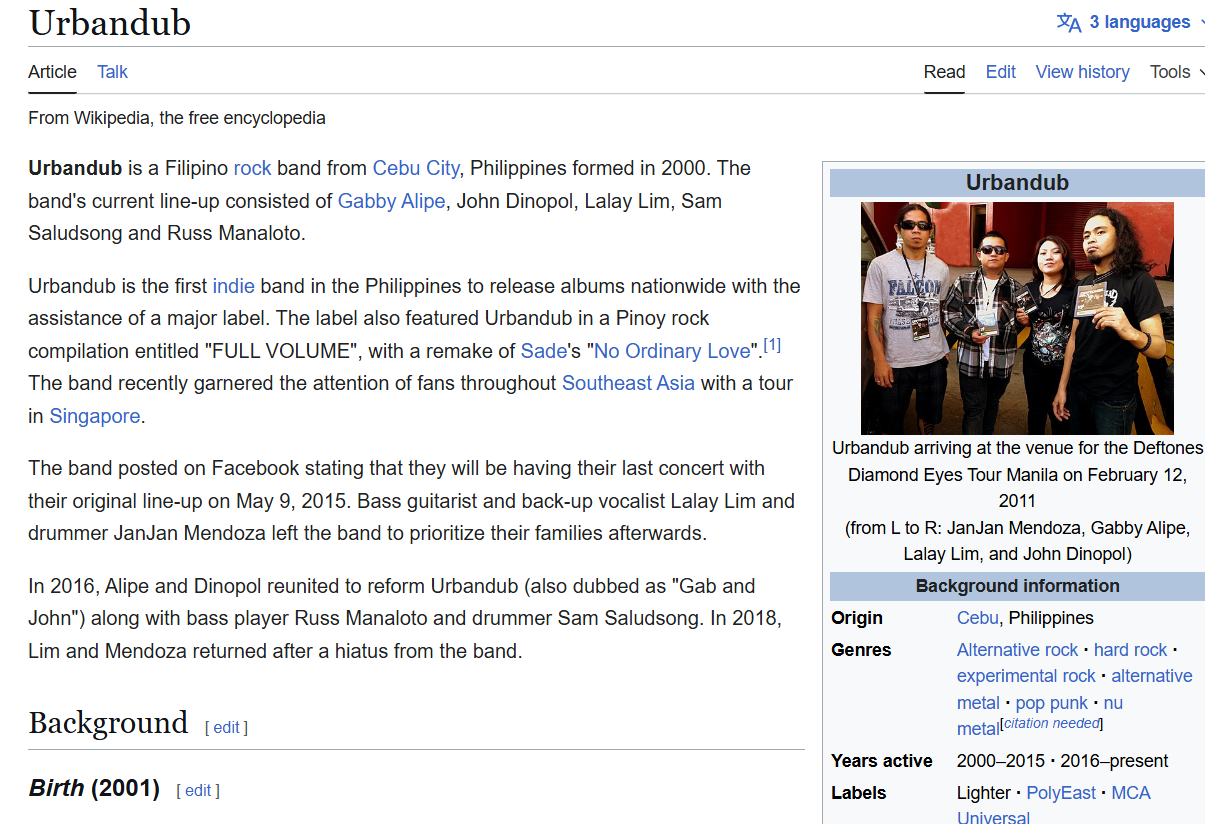Click the '2000–2015 · 2016–present' value

[1063, 761]
